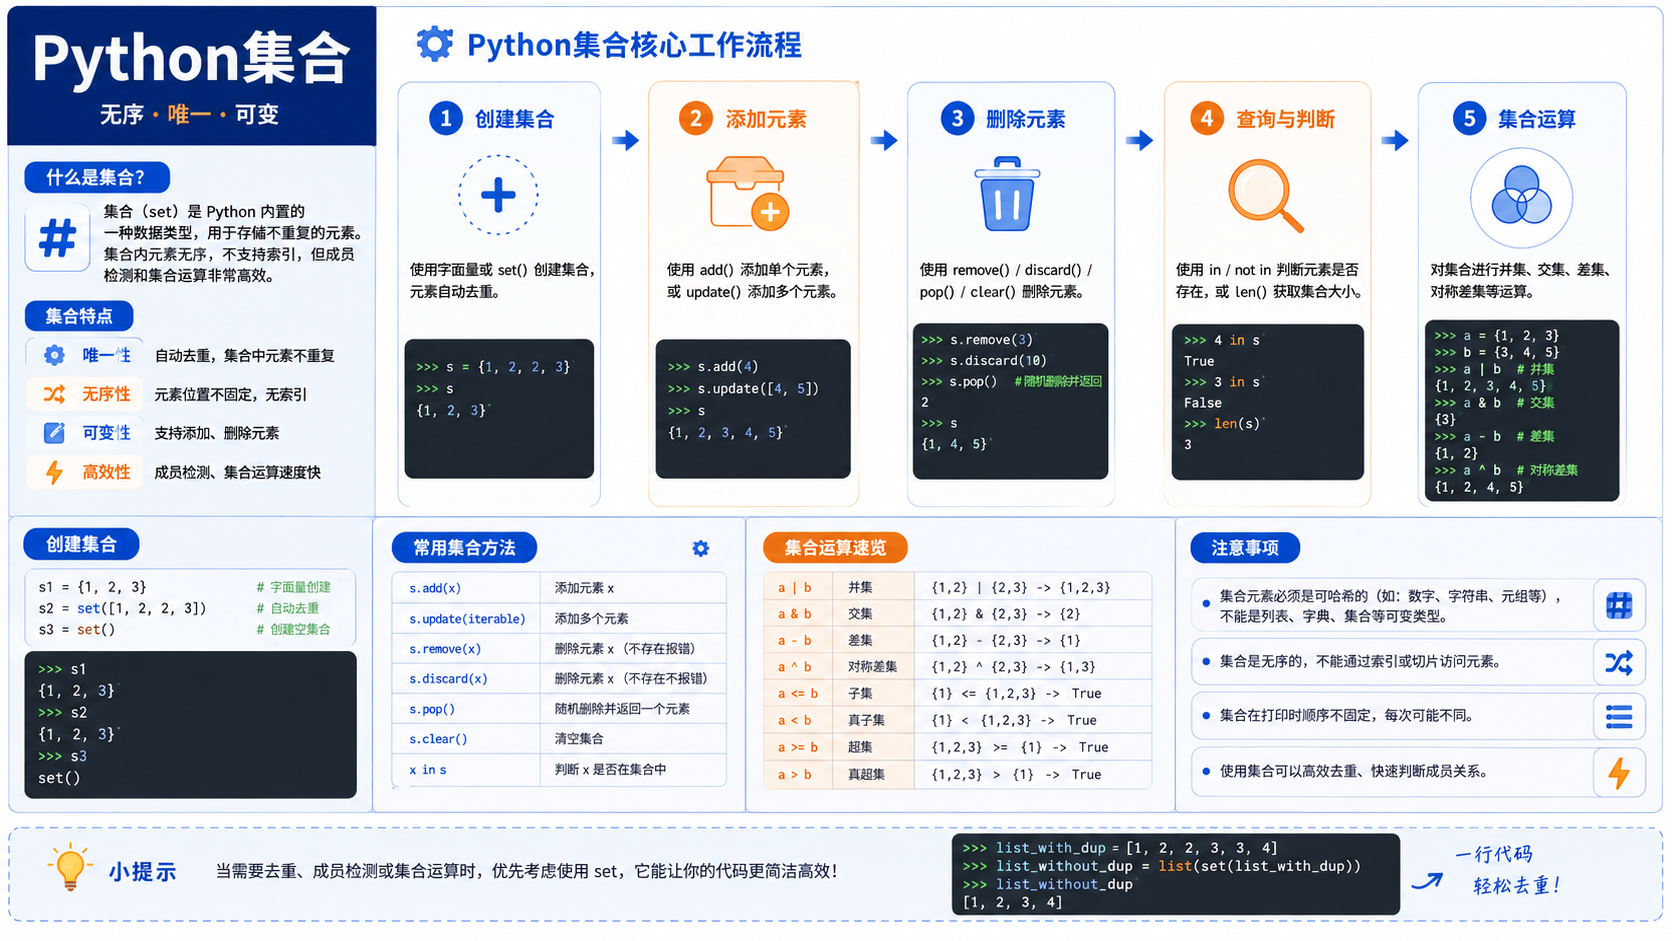This screenshot has height=941, width=1672.
Task: Click the 'a ^ b' 对称差集 operator cell
Action: (799, 667)
